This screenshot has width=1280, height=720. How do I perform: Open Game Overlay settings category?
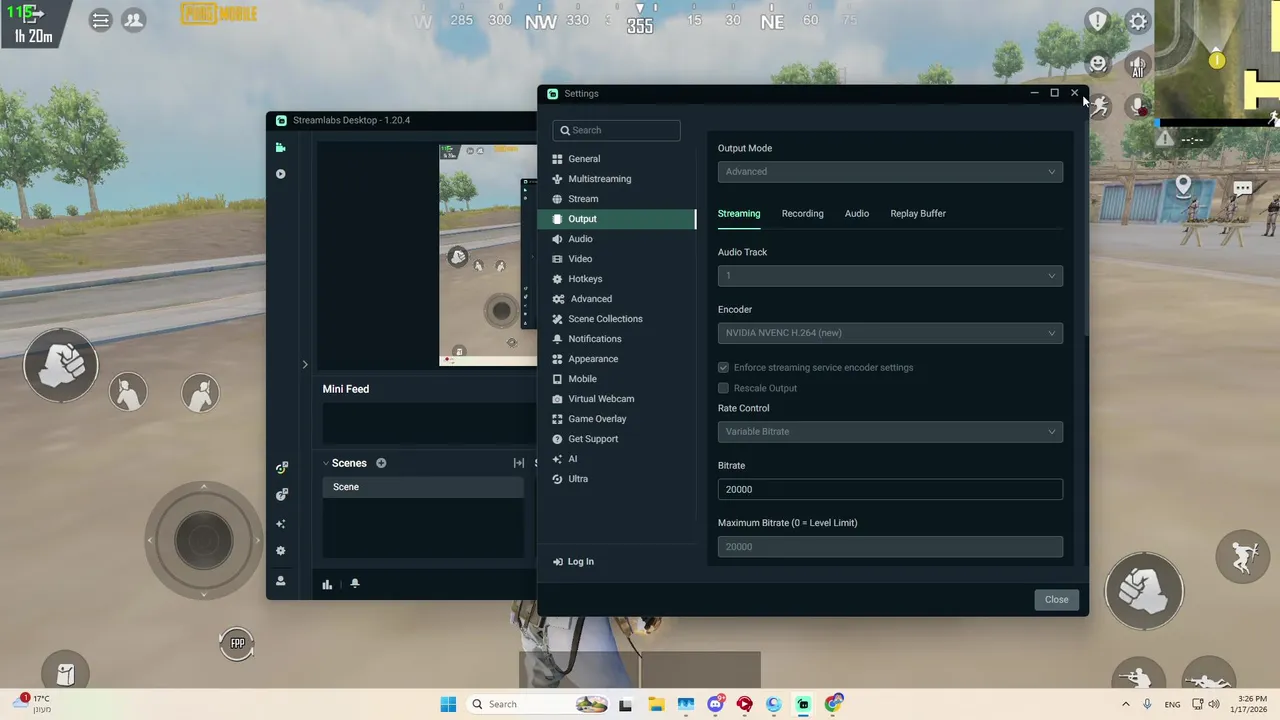click(x=617, y=419)
